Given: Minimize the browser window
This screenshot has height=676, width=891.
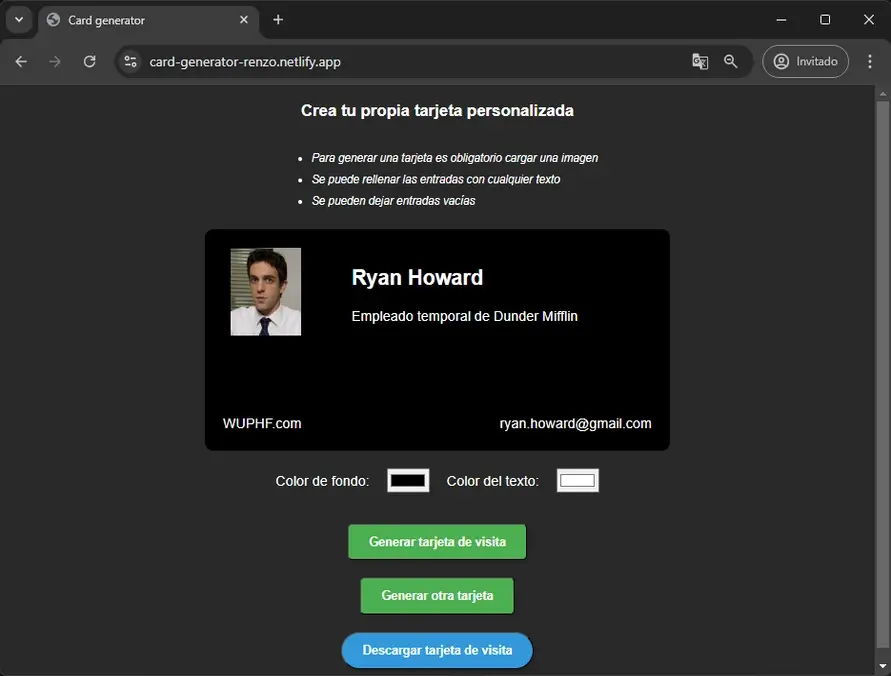Looking at the screenshot, I should (781, 20).
